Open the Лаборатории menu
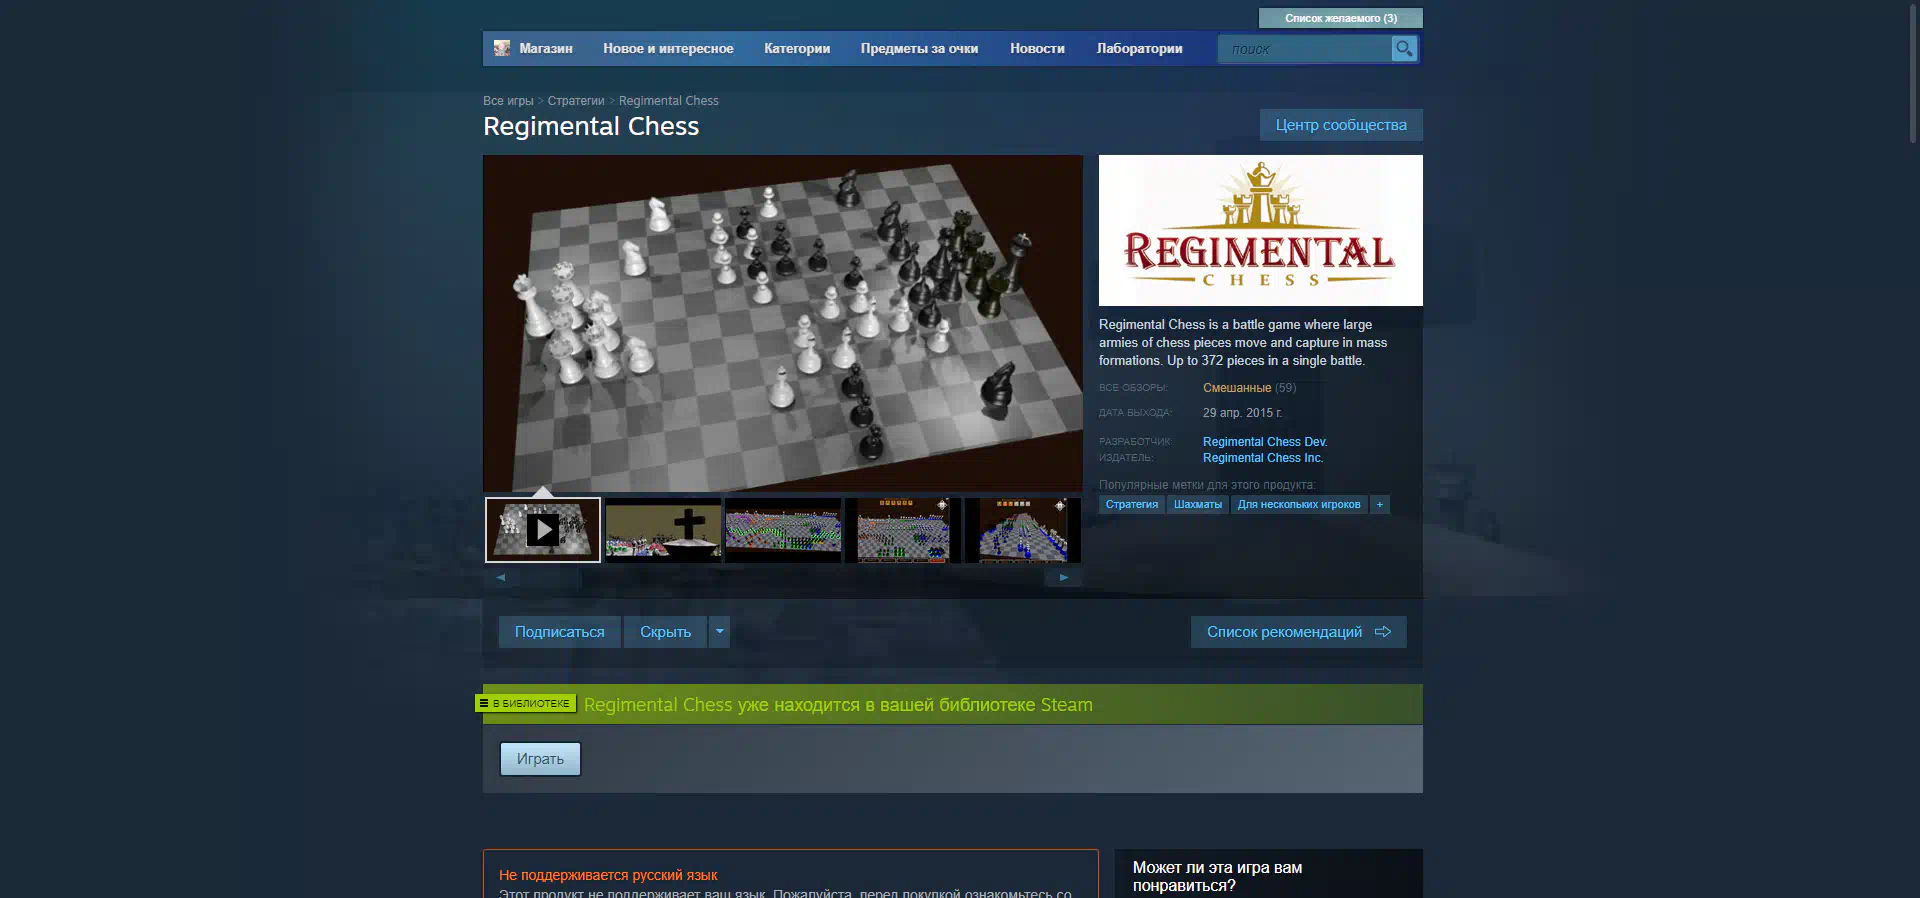Image resolution: width=1920 pixels, height=898 pixels. pos(1139,48)
